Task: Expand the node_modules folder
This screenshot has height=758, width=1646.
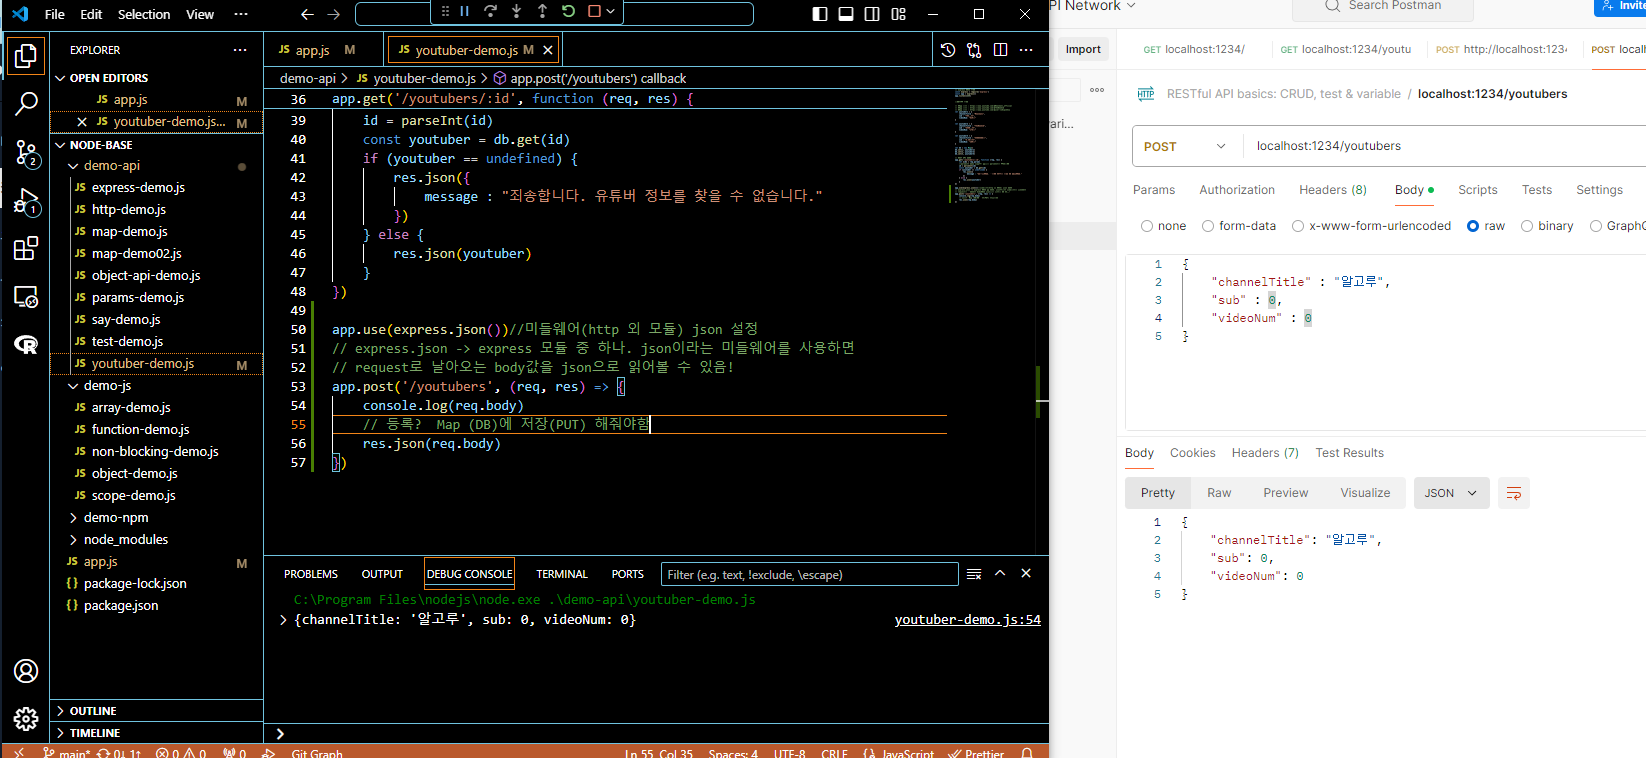Action: 73,540
